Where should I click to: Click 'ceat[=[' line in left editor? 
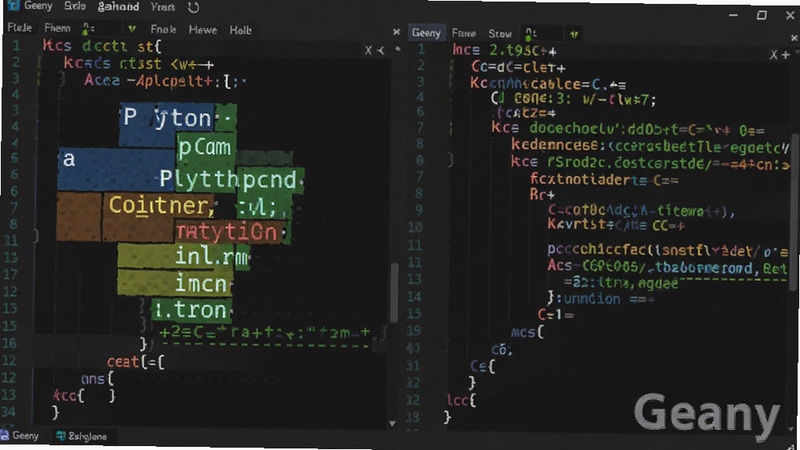[x=136, y=362]
